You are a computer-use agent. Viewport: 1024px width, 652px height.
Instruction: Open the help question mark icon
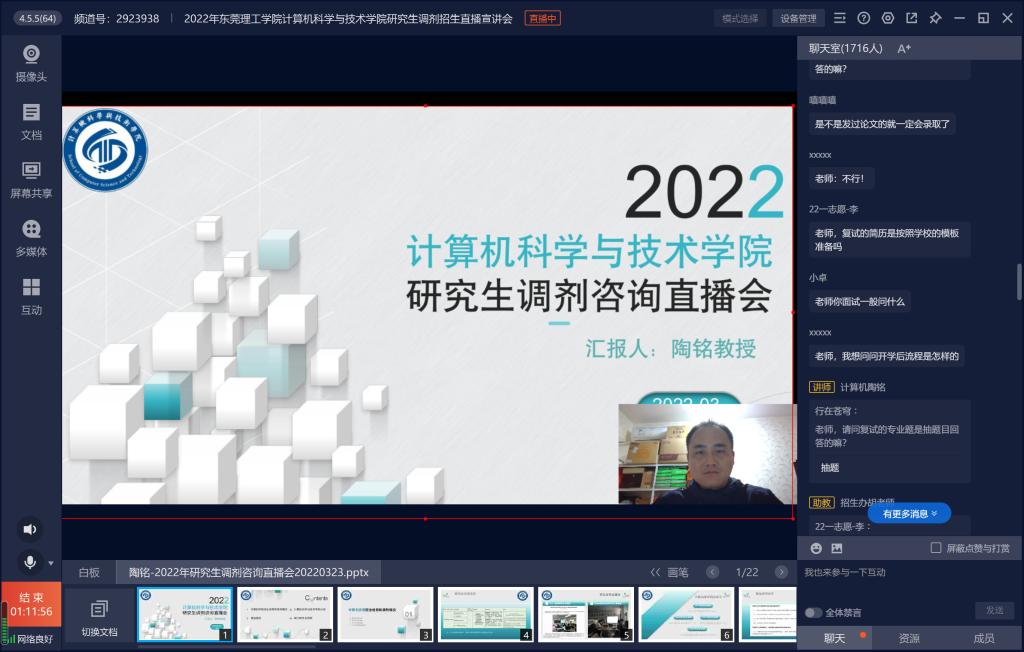(863, 18)
